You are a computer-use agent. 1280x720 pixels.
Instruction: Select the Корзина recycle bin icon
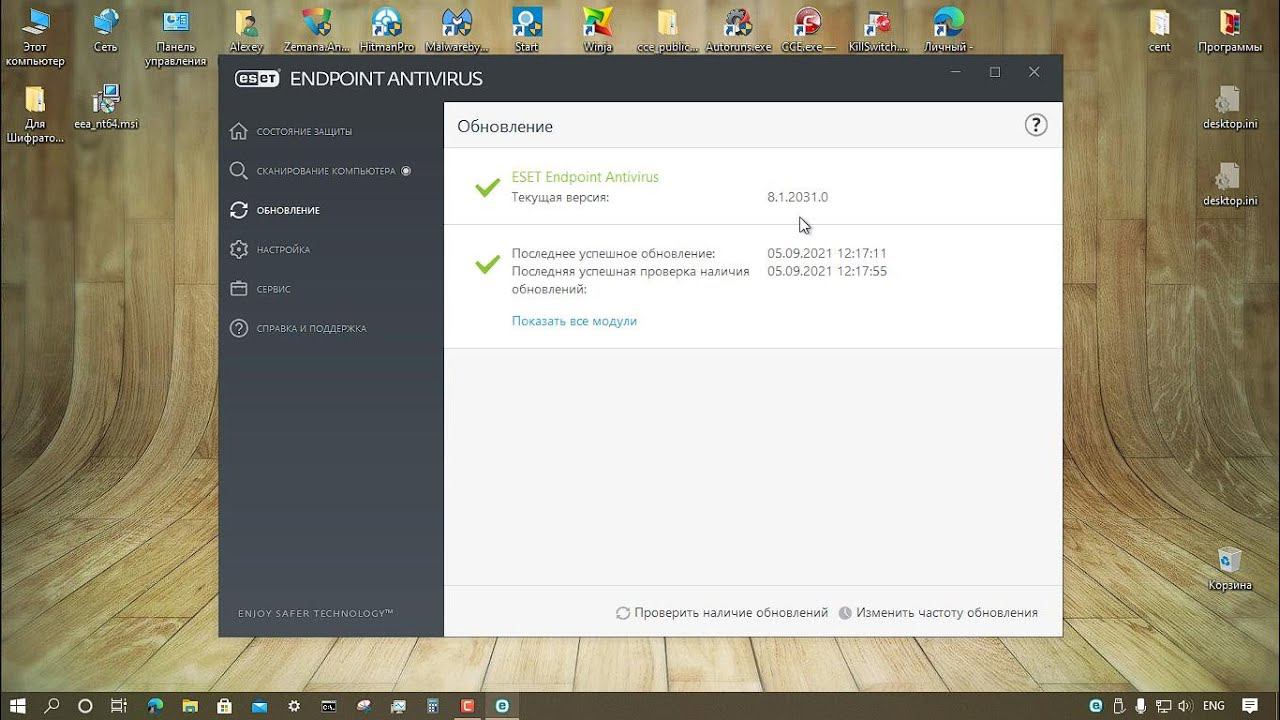tap(1229, 568)
